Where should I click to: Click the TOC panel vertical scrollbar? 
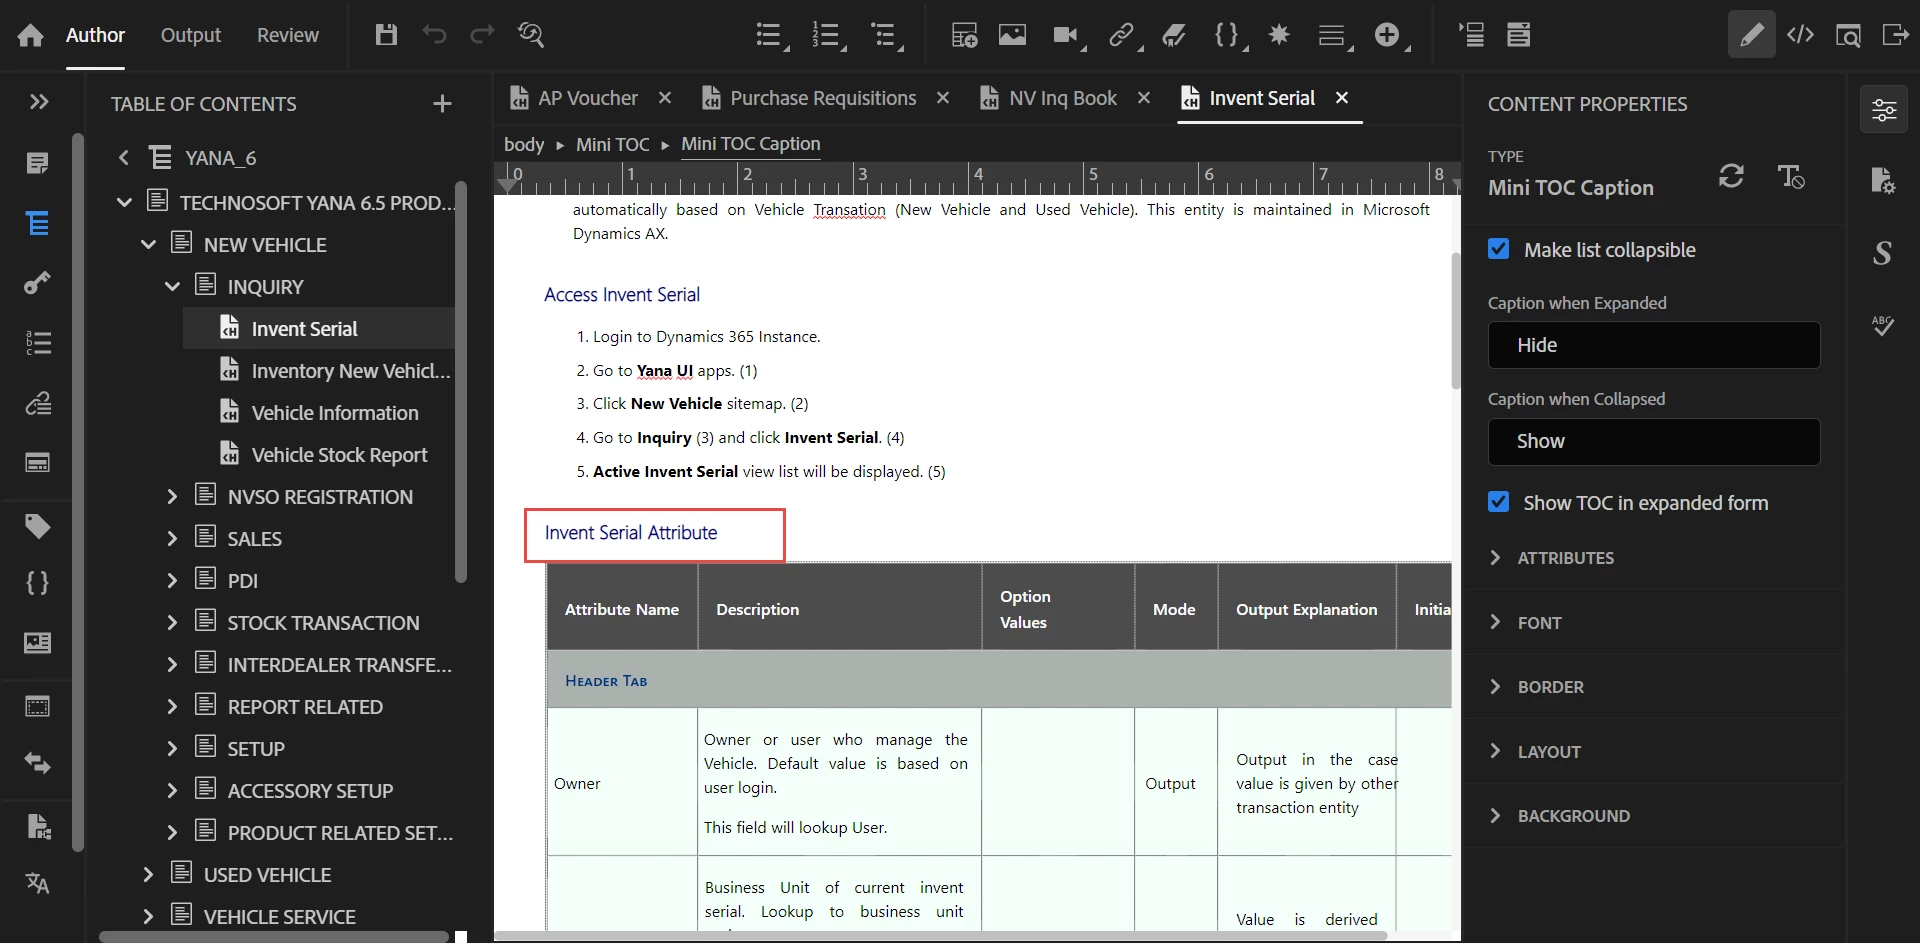tap(461, 380)
